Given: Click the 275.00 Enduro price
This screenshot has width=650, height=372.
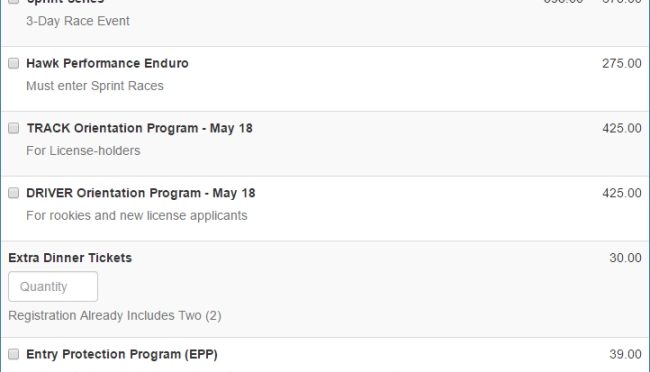Looking at the screenshot, I should [622, 63].
